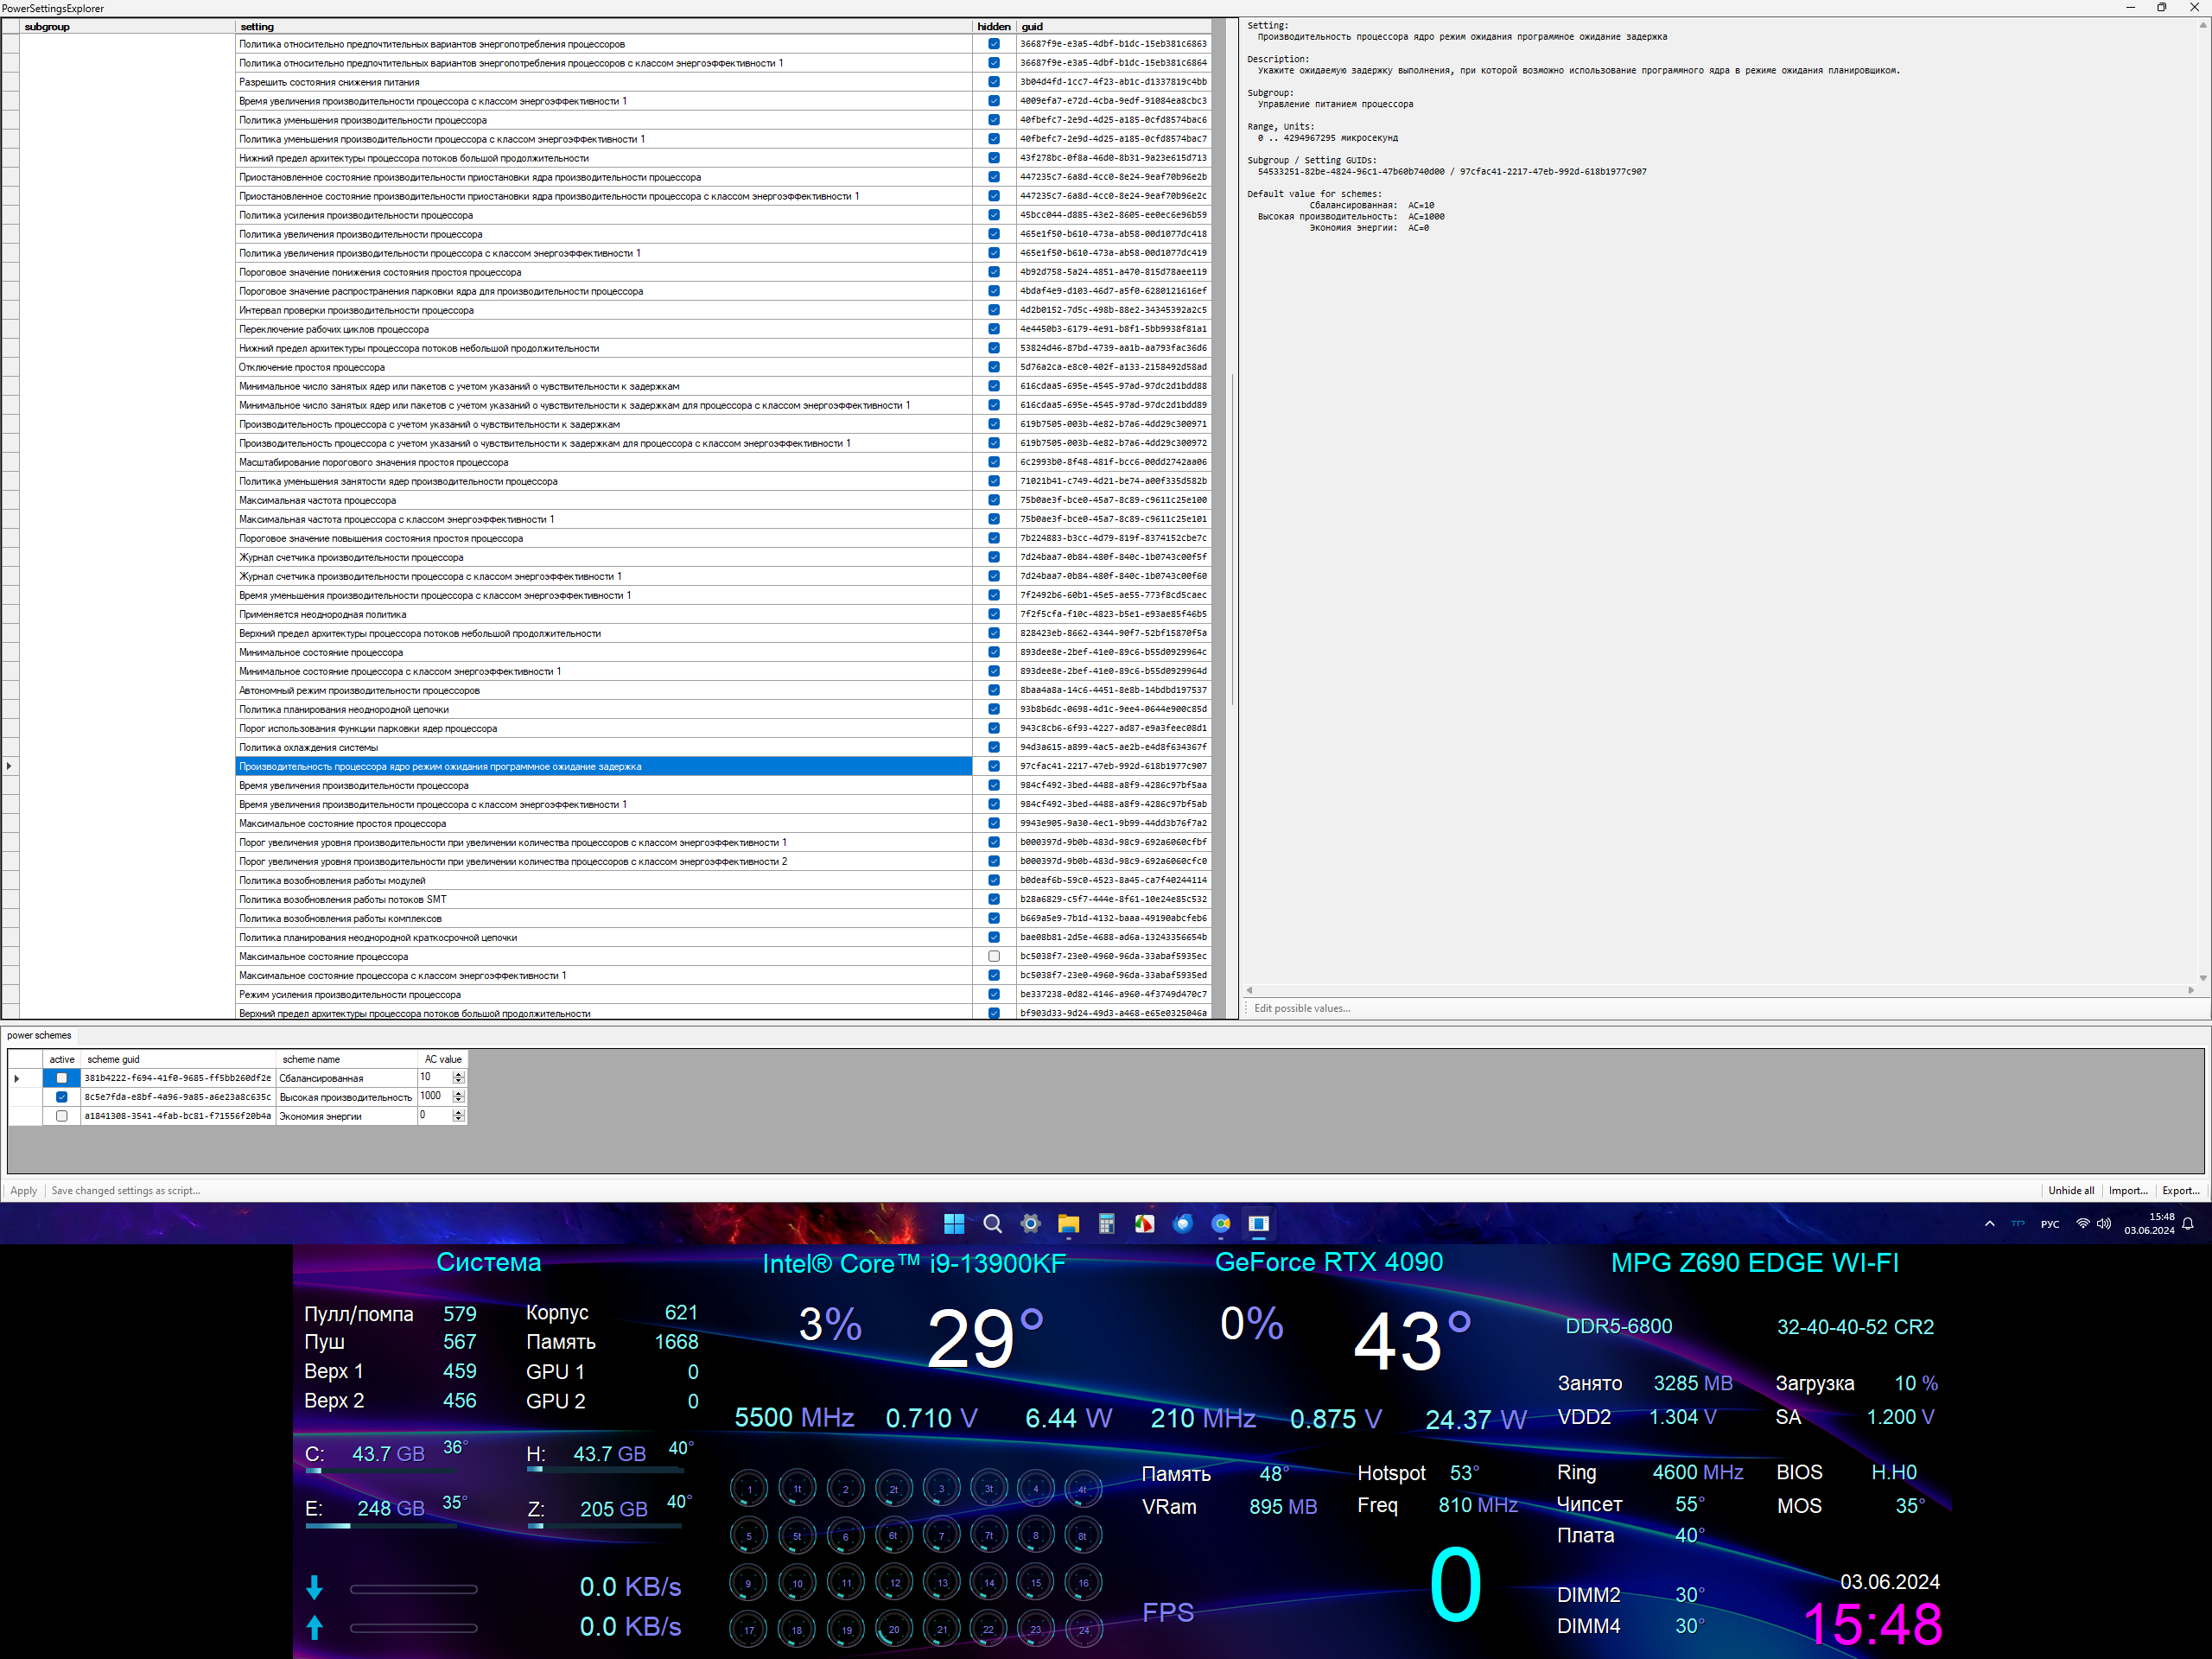Click the Export... button
2212x1659 pixels.
pos(2180,1190)
